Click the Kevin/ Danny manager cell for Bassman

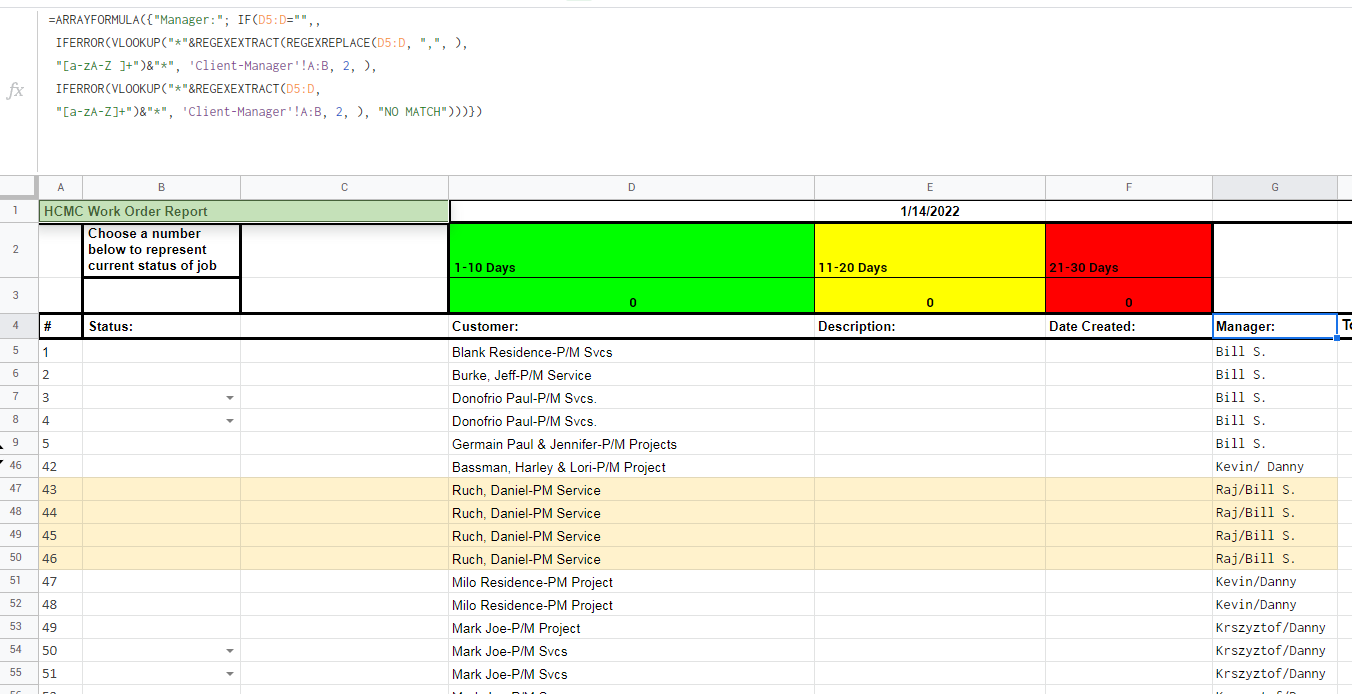pyautogui.click(x=1275, y=467)
